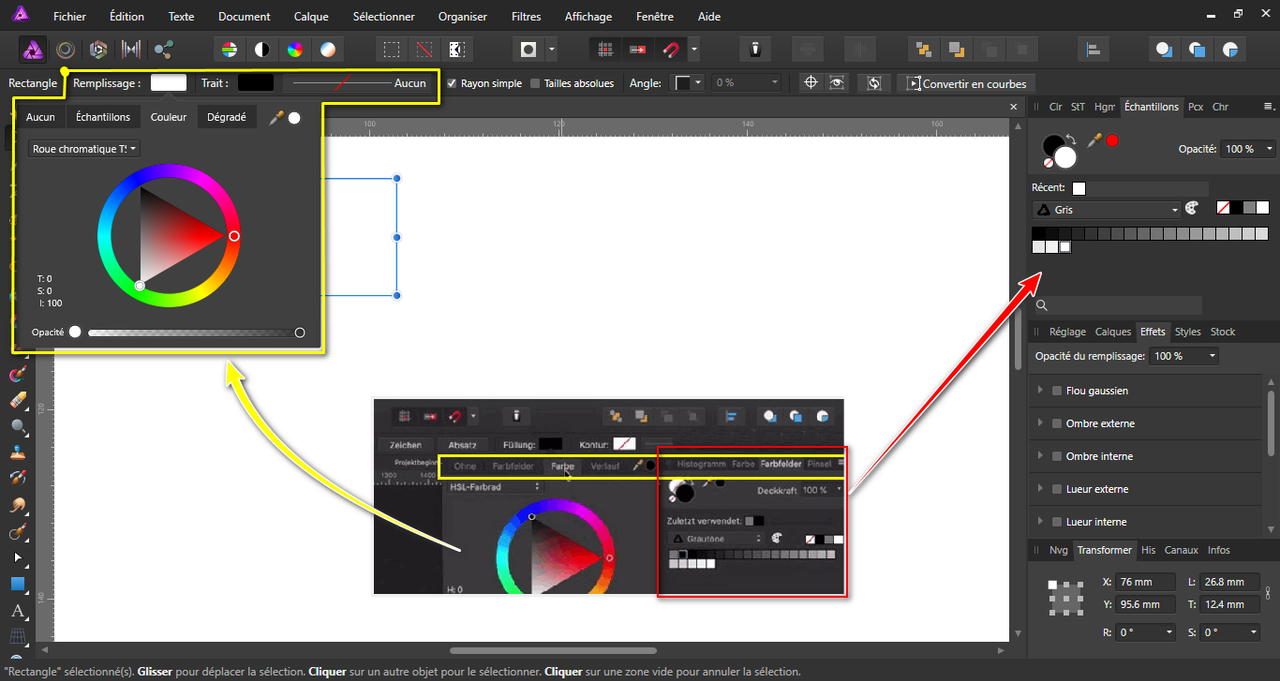Enable the Ombre externe effect checkbox
This screenshot has height=681, width=1280.
(x=1056, y=424)
